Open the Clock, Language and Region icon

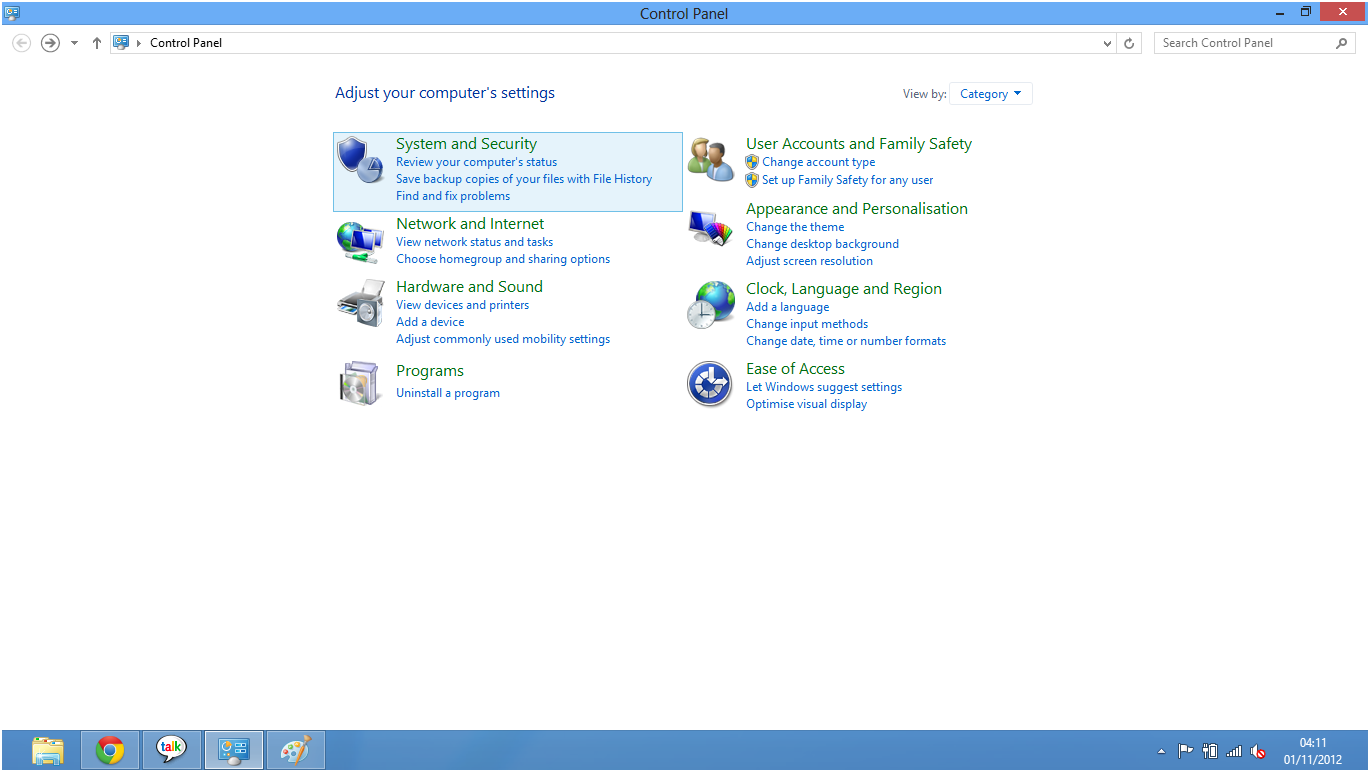[711, 305]
